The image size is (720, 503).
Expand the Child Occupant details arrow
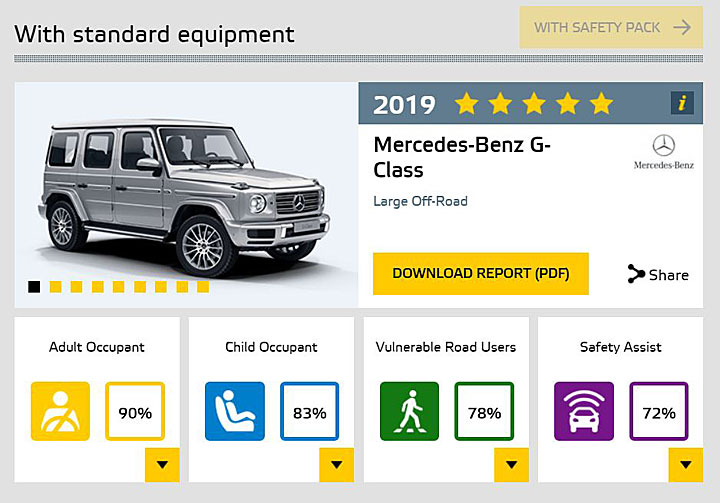[x=337, y=464]
